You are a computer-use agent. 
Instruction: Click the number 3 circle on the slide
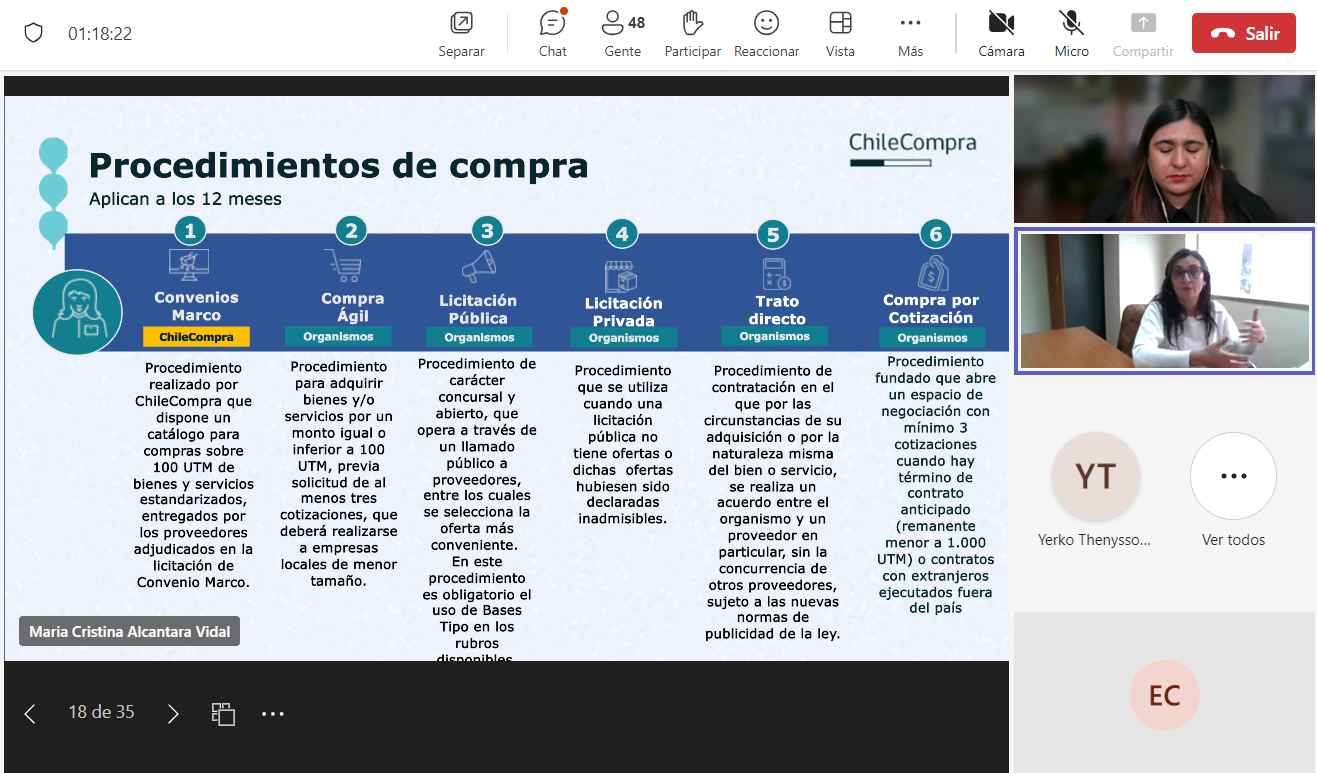click(487, 232)
